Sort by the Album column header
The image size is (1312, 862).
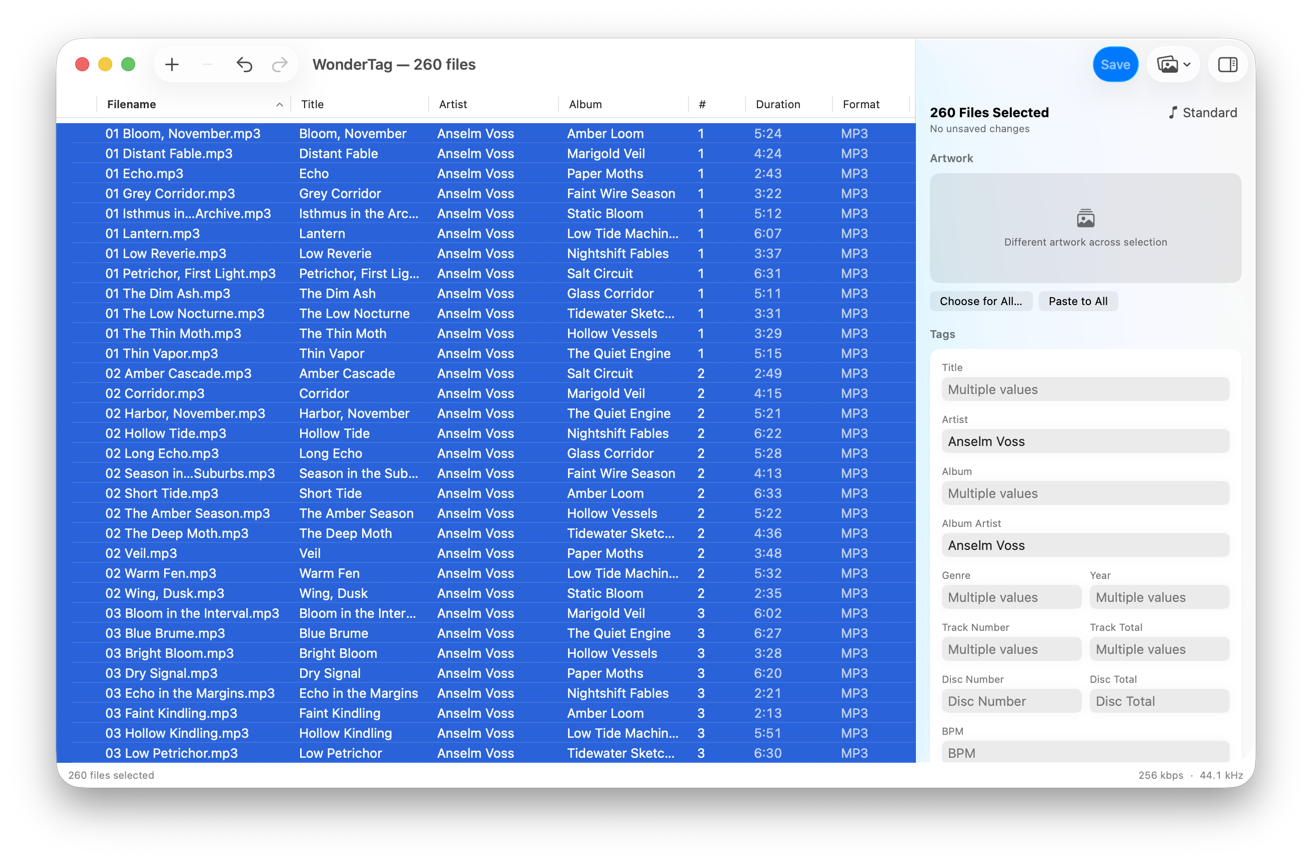pyautogui.click(x=624, y=104)
